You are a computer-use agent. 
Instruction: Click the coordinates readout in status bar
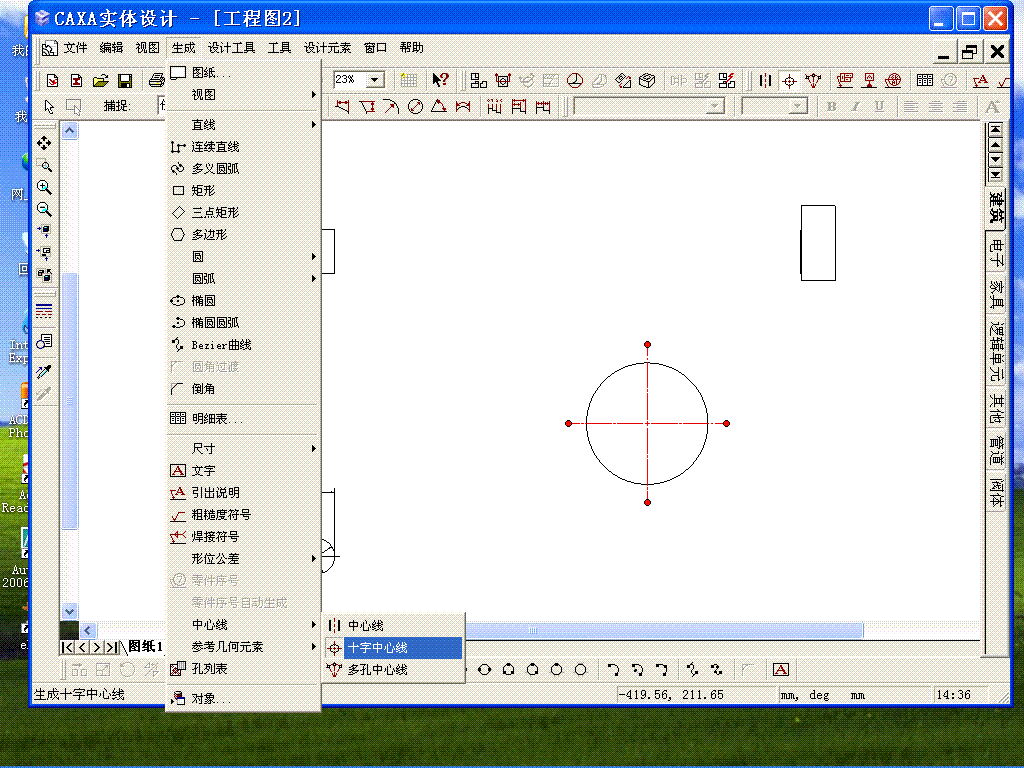click(x=671, y=695)
